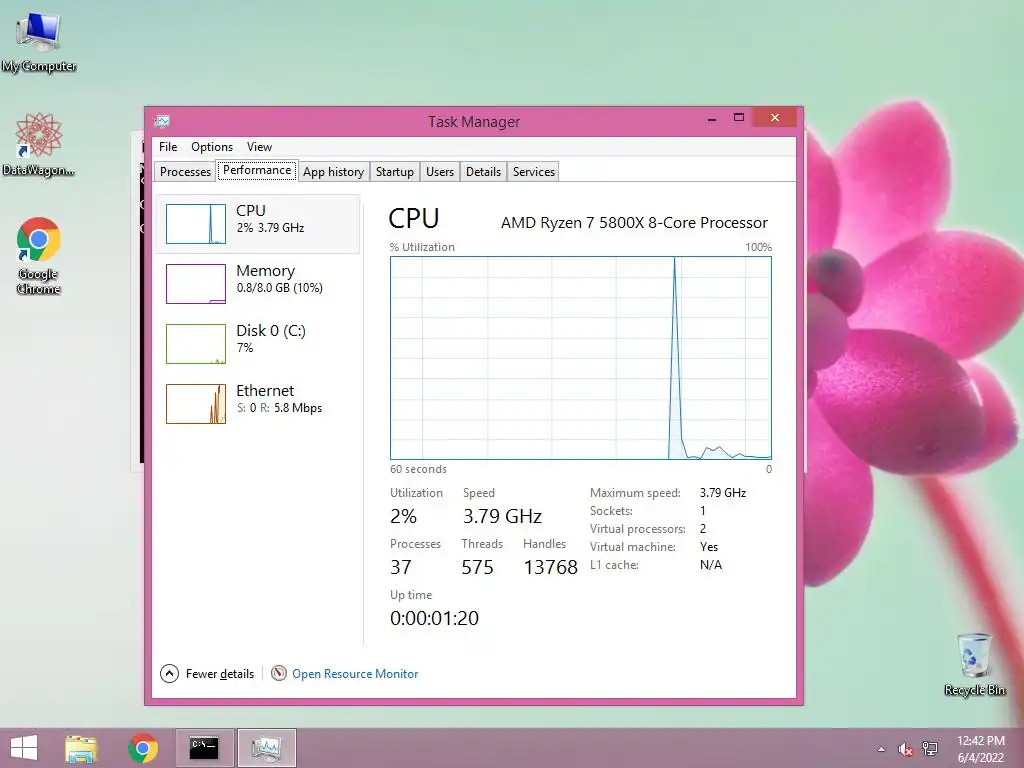
Task: Open the My Computer desktop icon
Action: point(39,40)
